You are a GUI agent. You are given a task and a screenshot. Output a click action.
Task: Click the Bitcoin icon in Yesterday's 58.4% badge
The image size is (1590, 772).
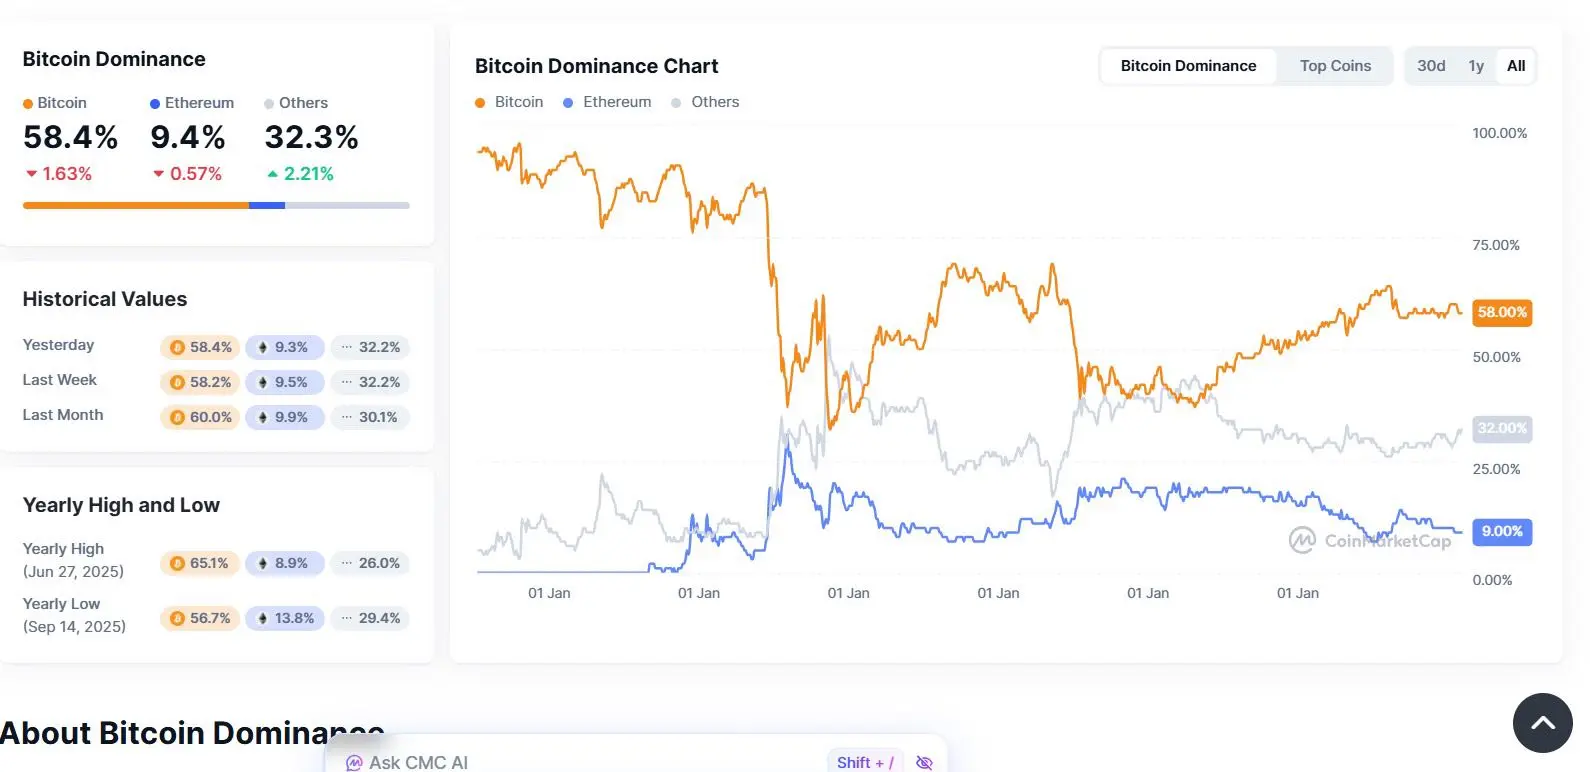point(177,347)
